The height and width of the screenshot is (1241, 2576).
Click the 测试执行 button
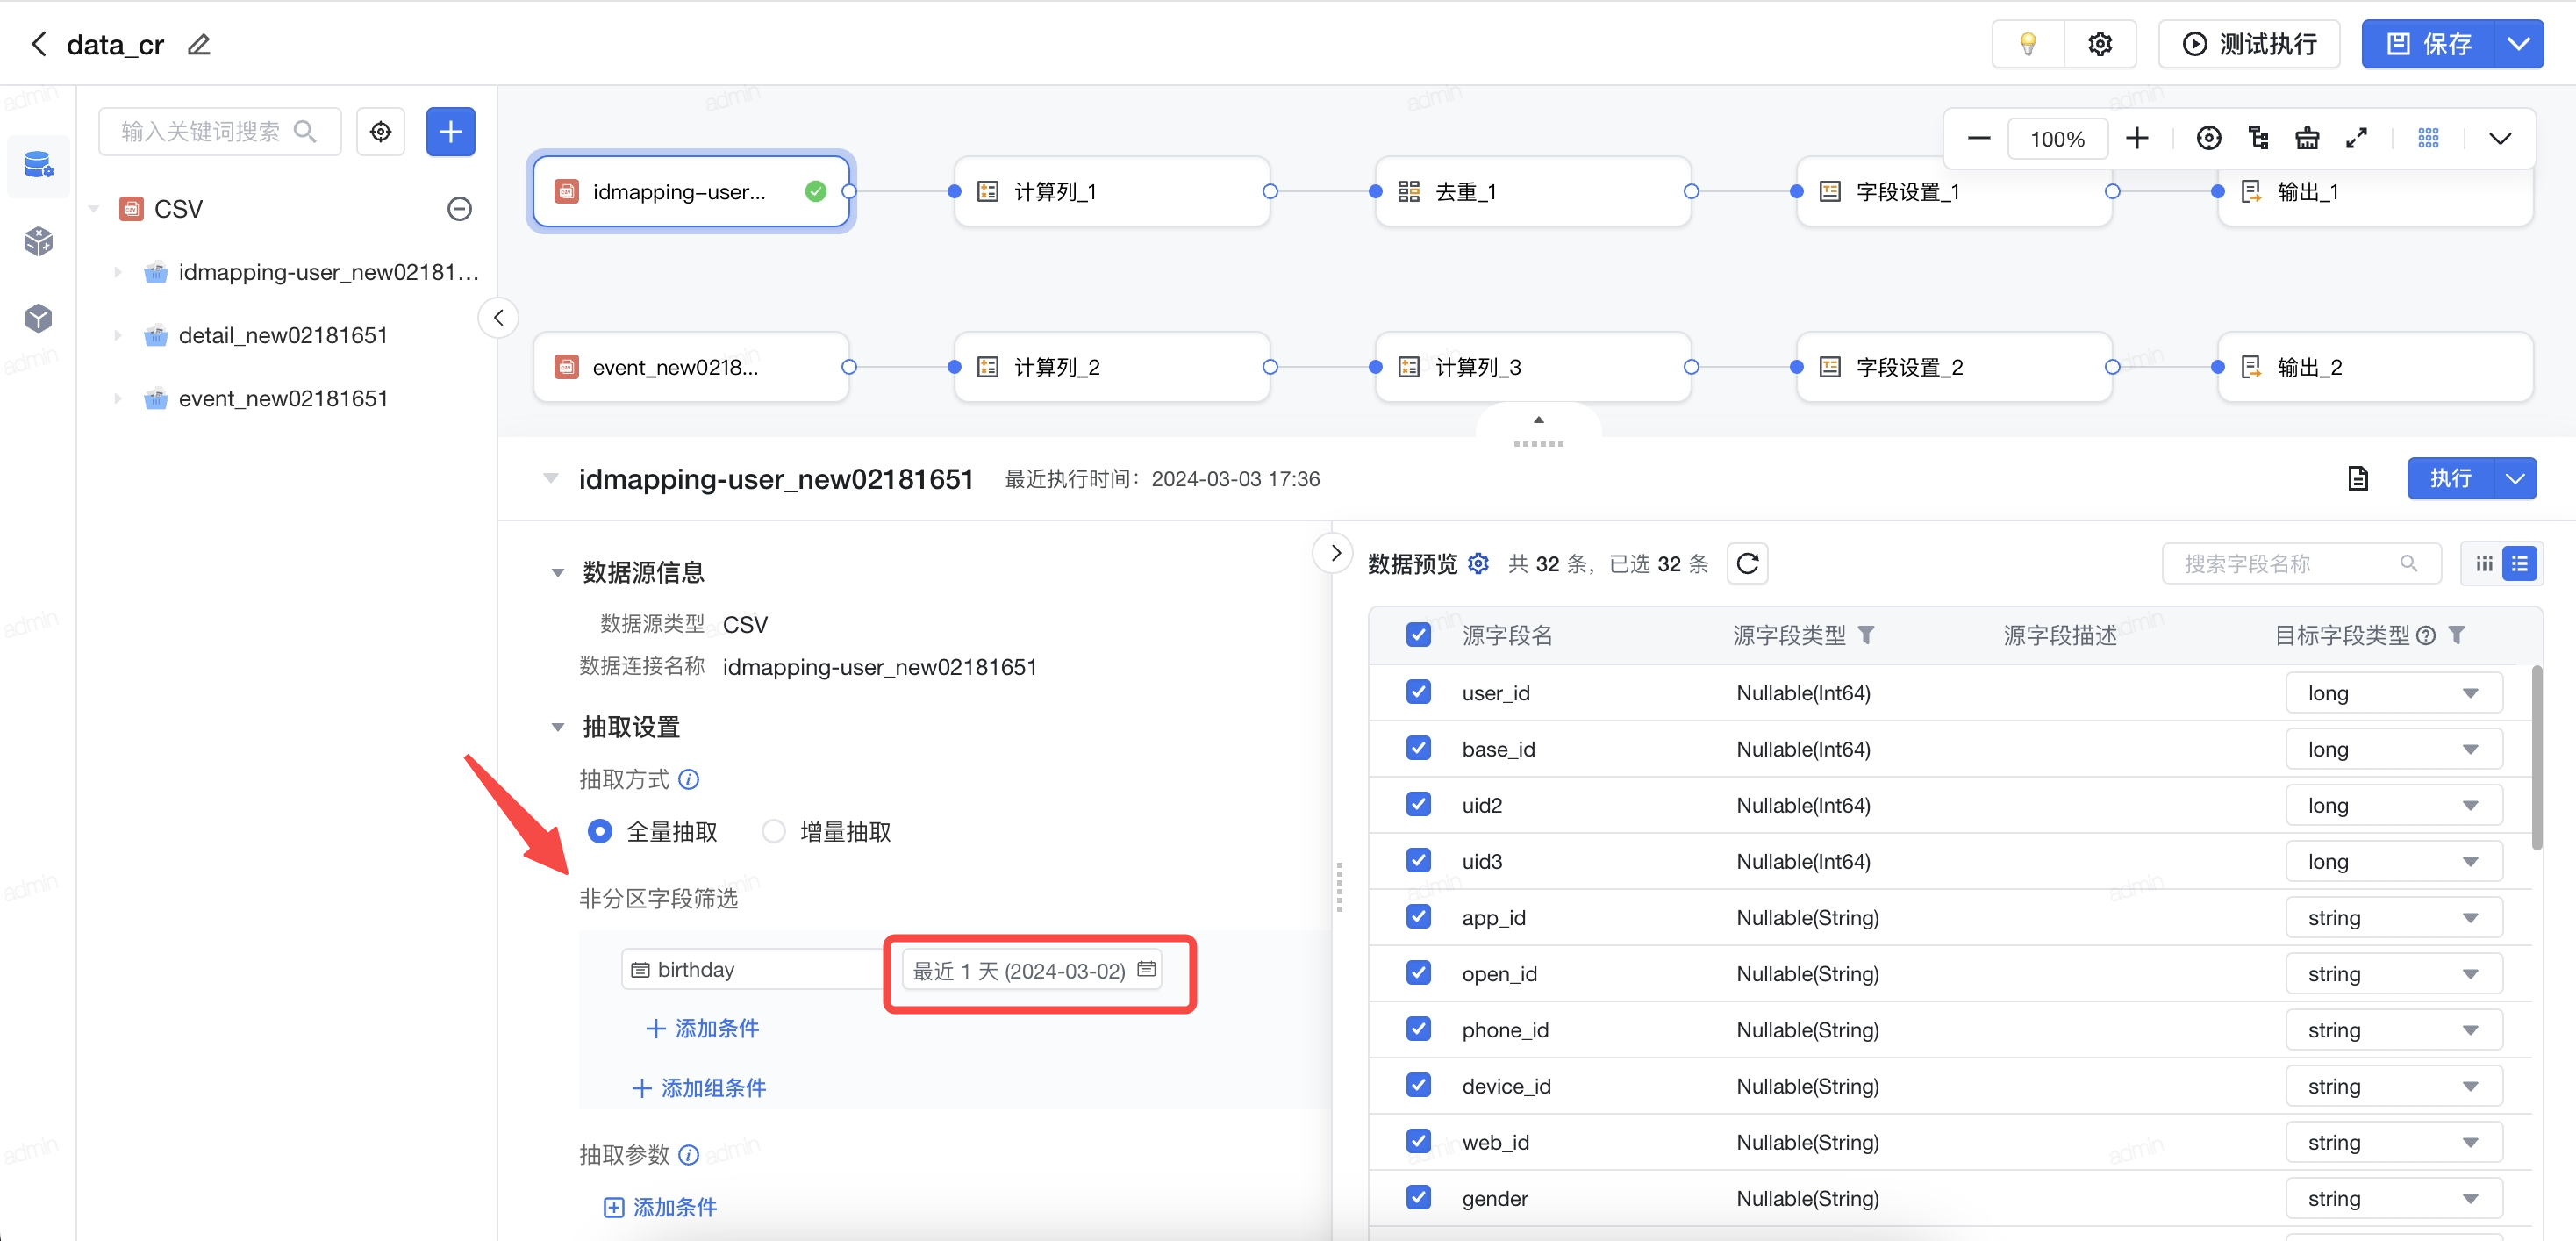point(2248,44)
